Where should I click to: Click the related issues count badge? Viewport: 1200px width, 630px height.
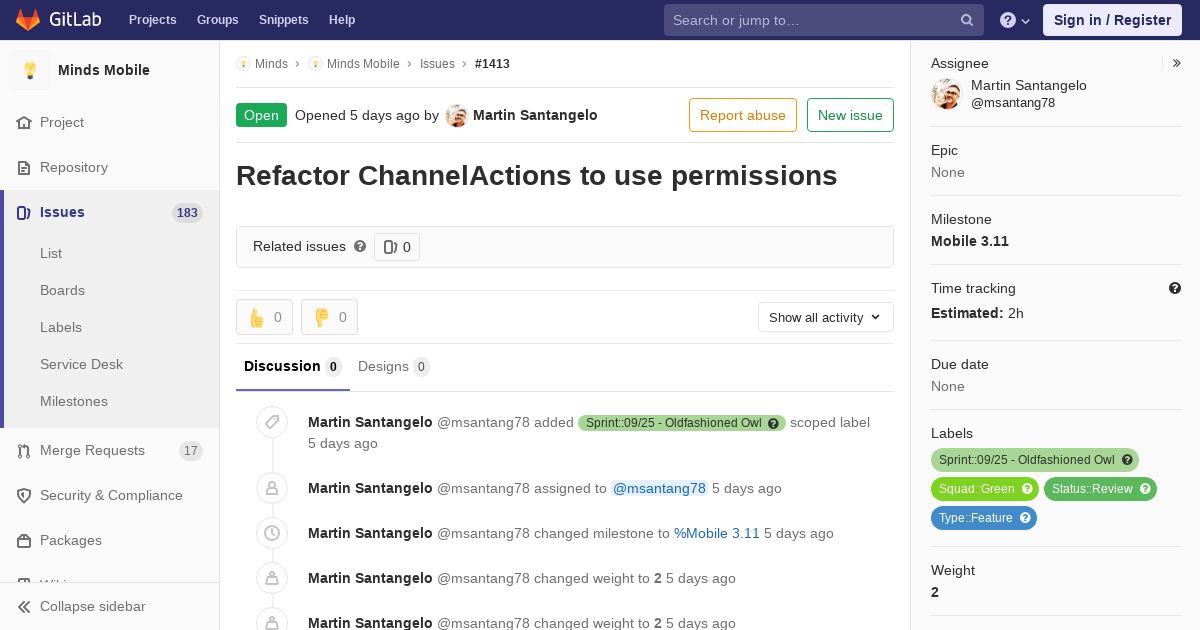pyautogui.click(x=397, y=247)
